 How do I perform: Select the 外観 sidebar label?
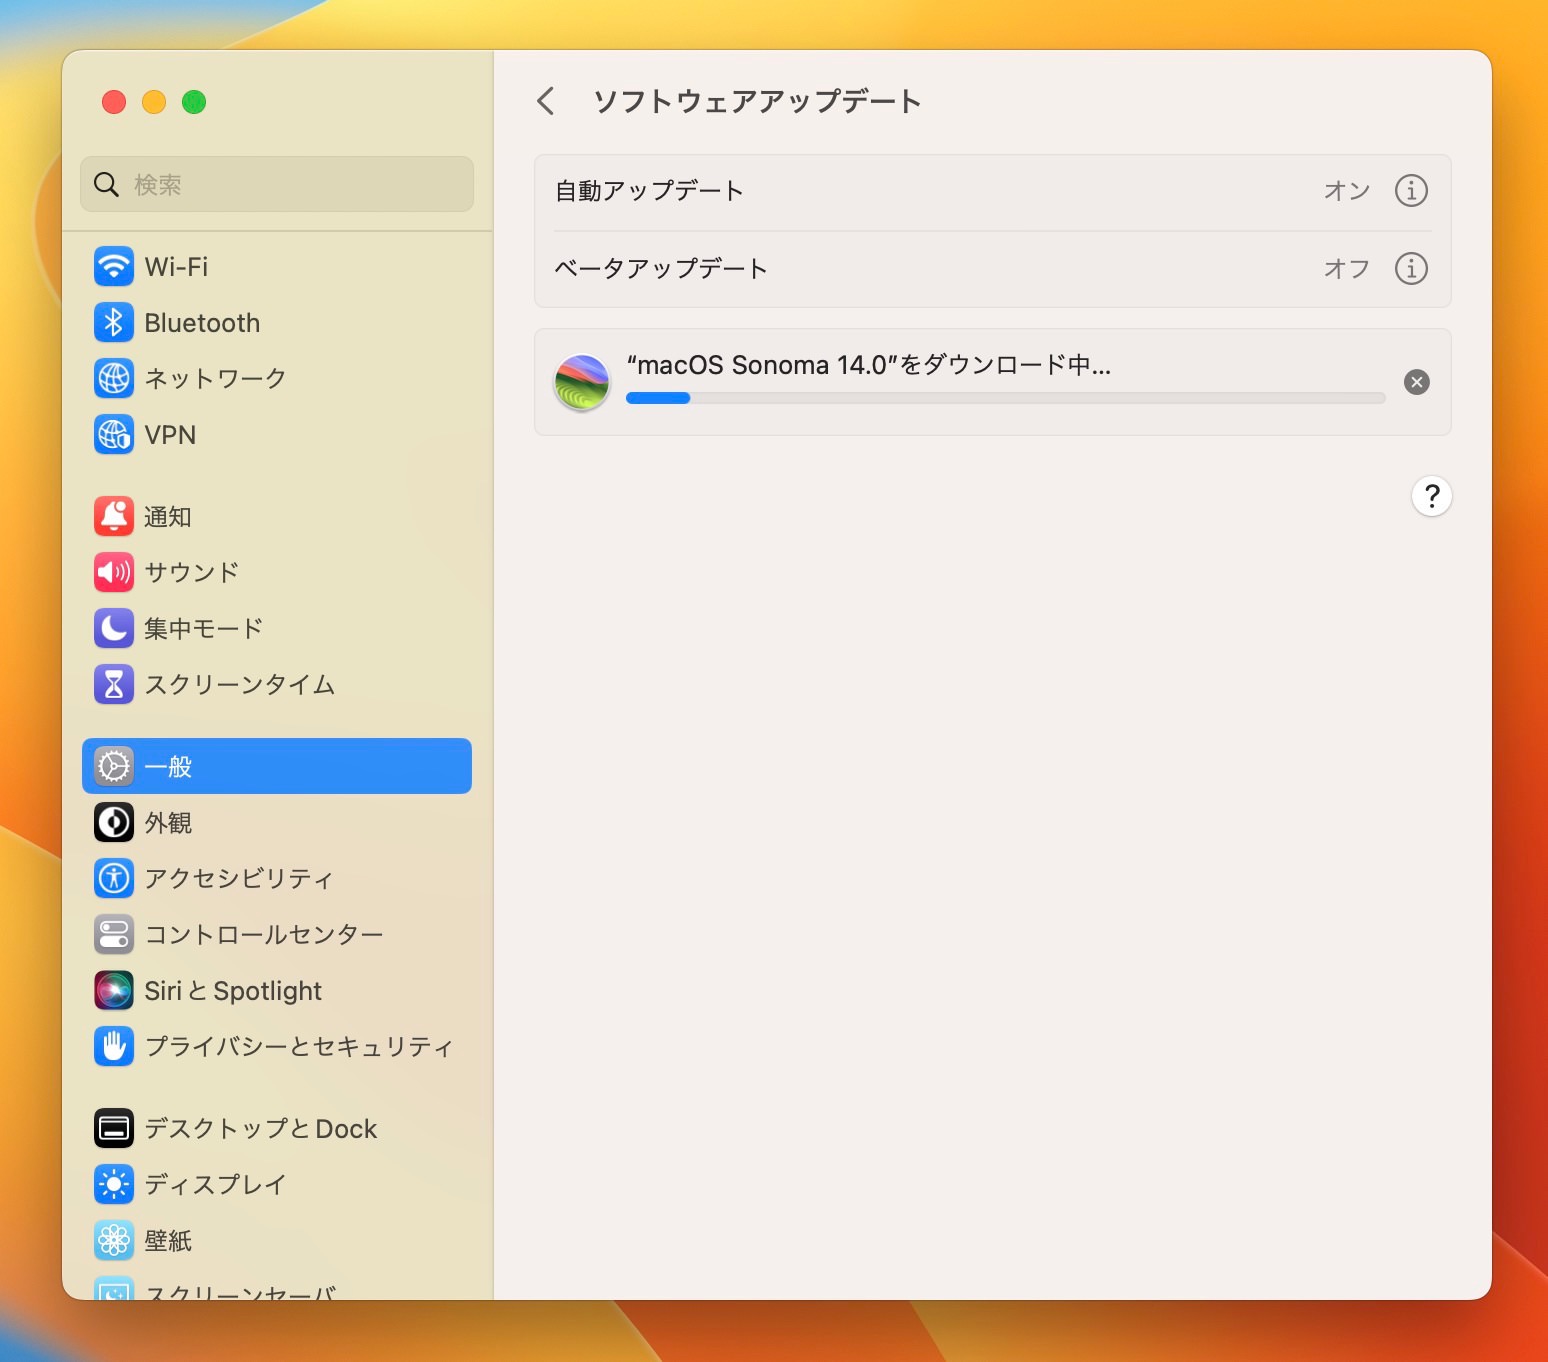168,822
